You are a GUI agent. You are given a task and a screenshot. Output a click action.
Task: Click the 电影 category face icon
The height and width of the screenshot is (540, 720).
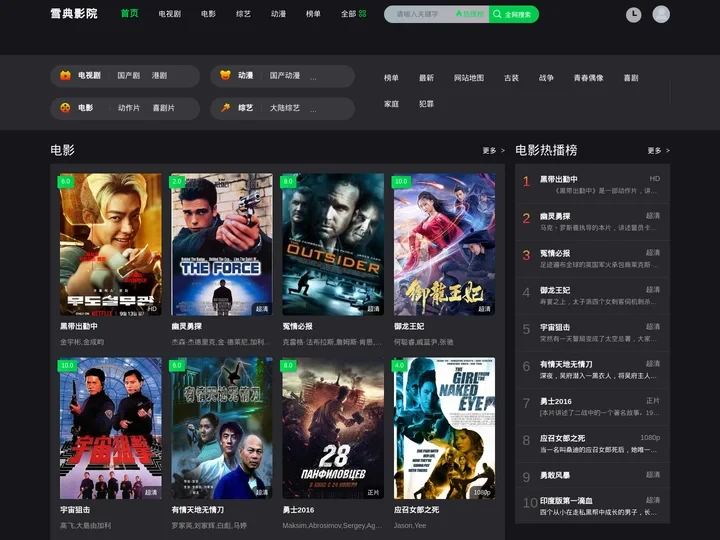tap(65, 108)
